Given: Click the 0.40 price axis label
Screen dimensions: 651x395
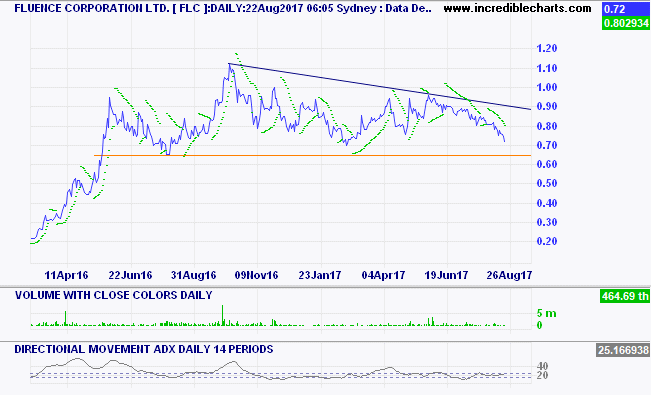Looking at the screenshot, I should tap(546, 203).
